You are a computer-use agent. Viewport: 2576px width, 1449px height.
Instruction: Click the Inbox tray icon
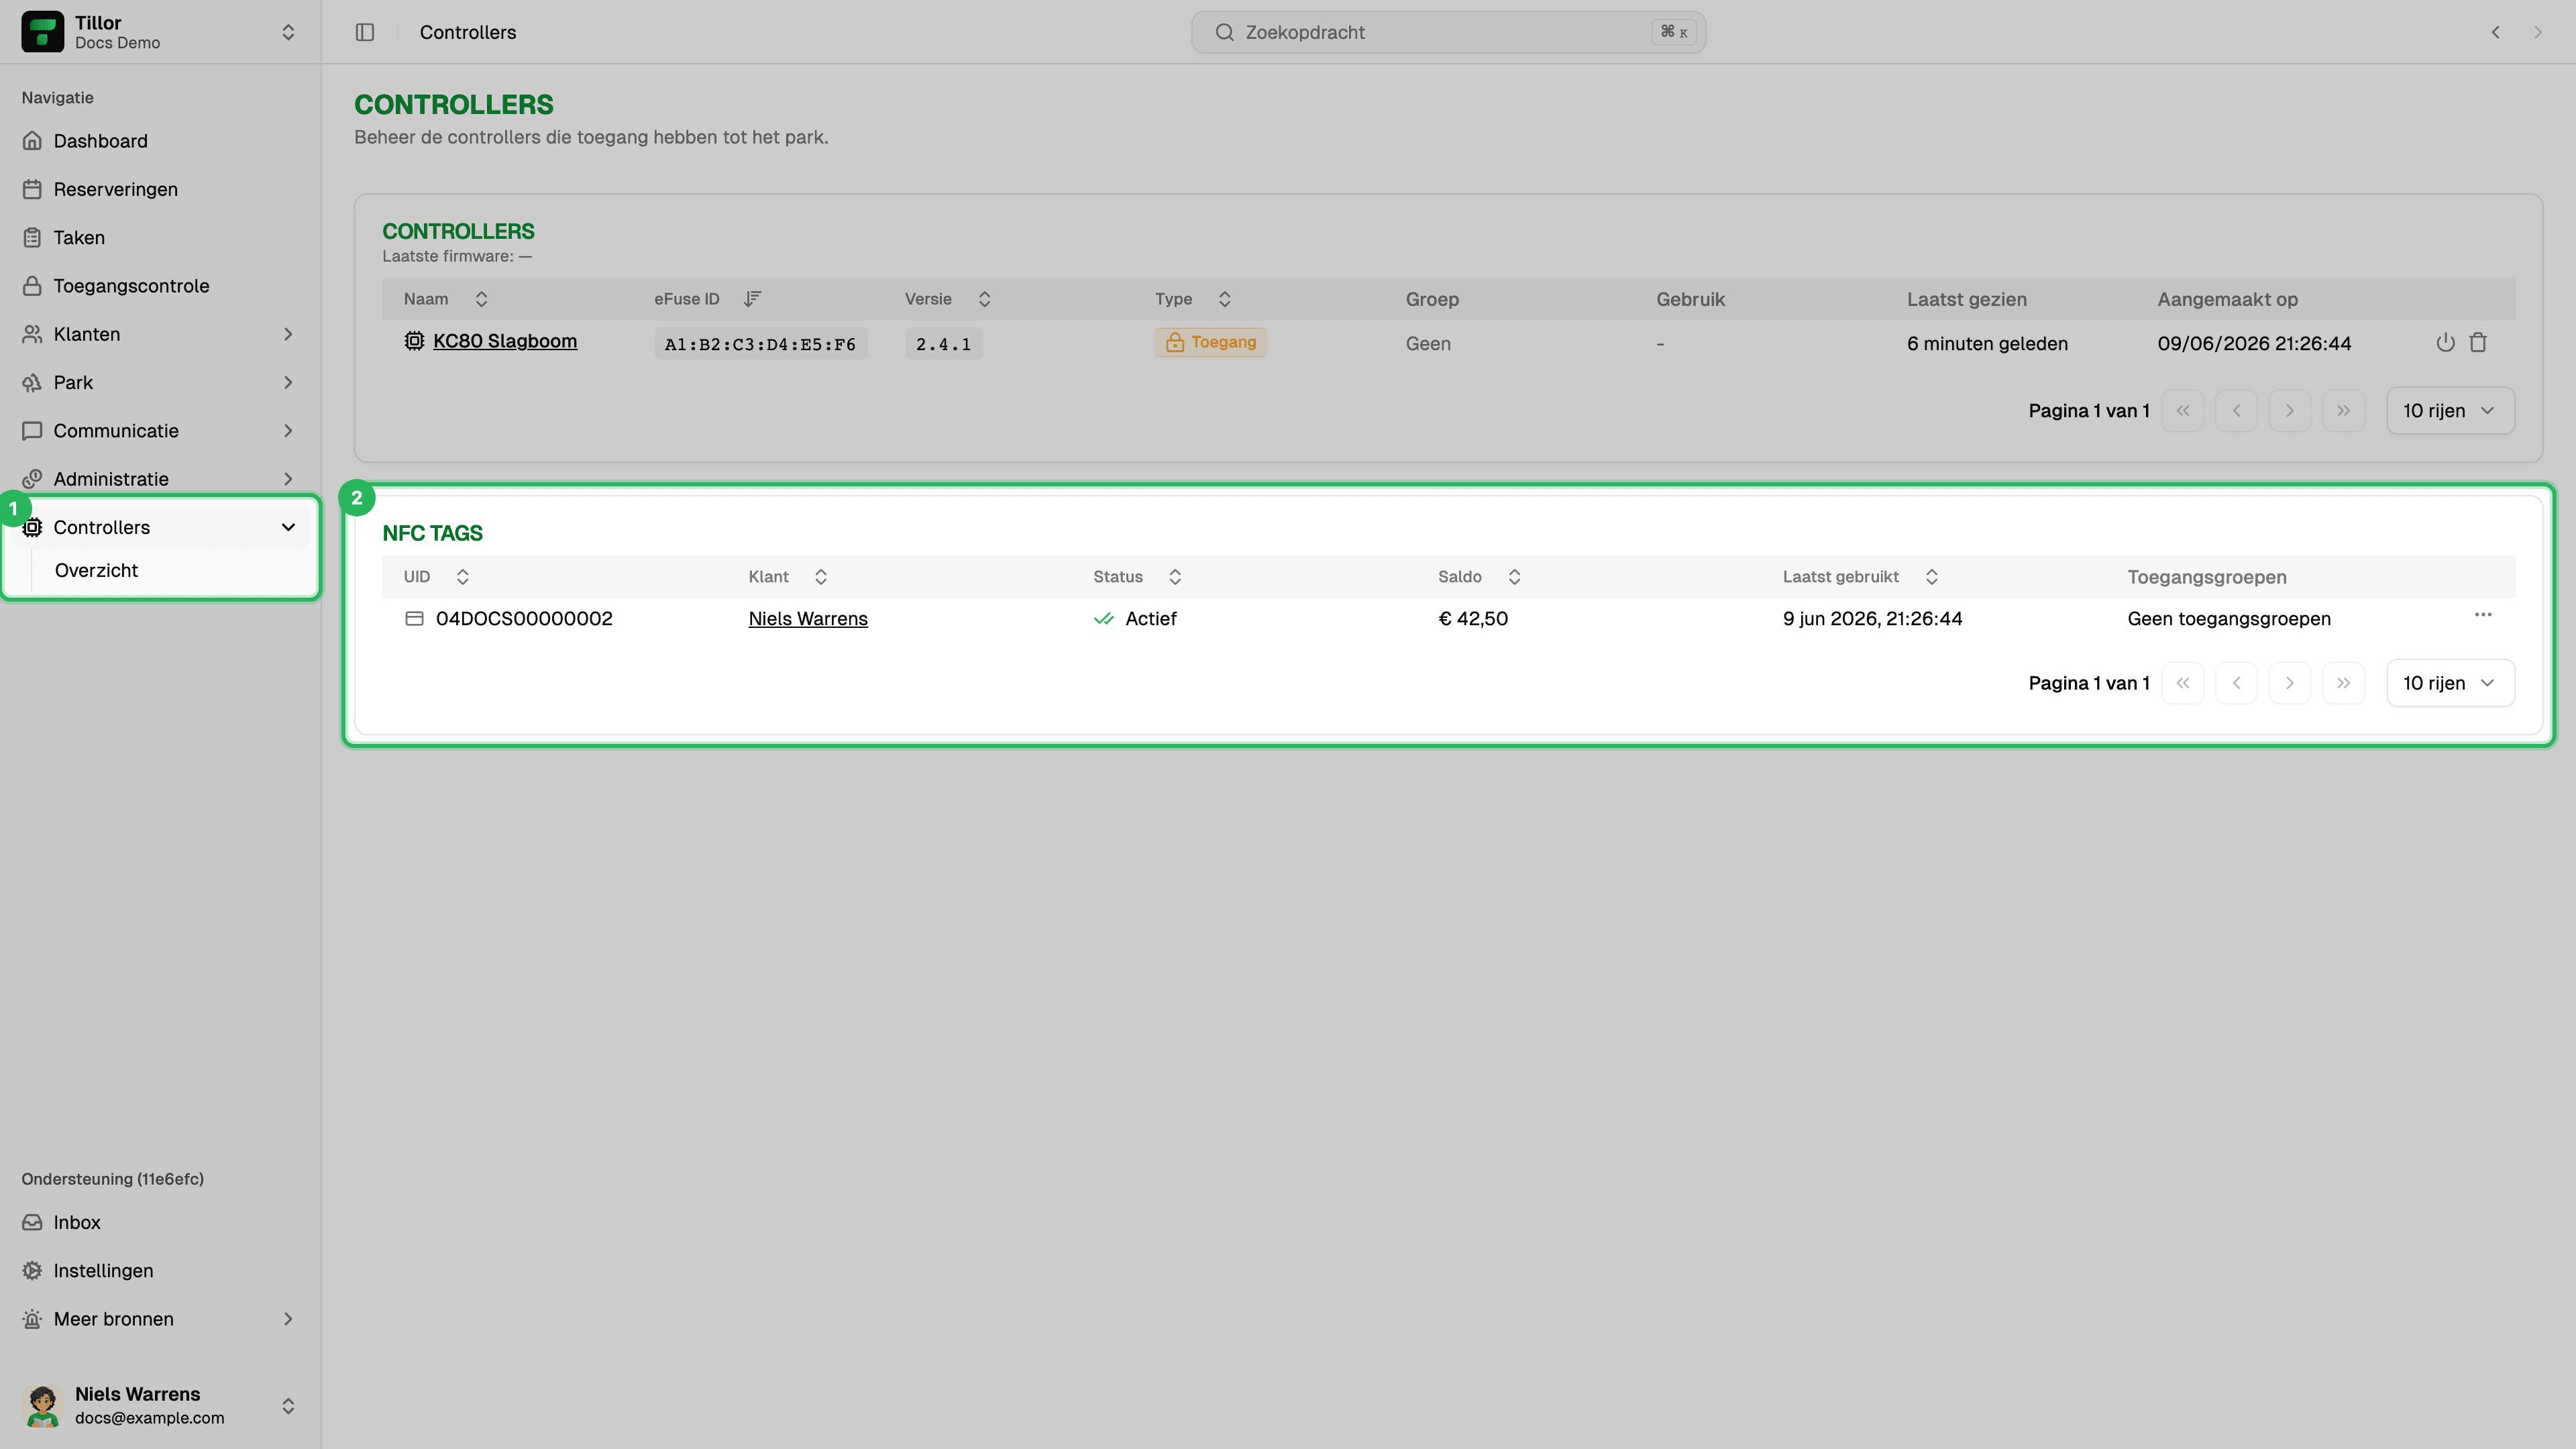(x=32, y=1222)
